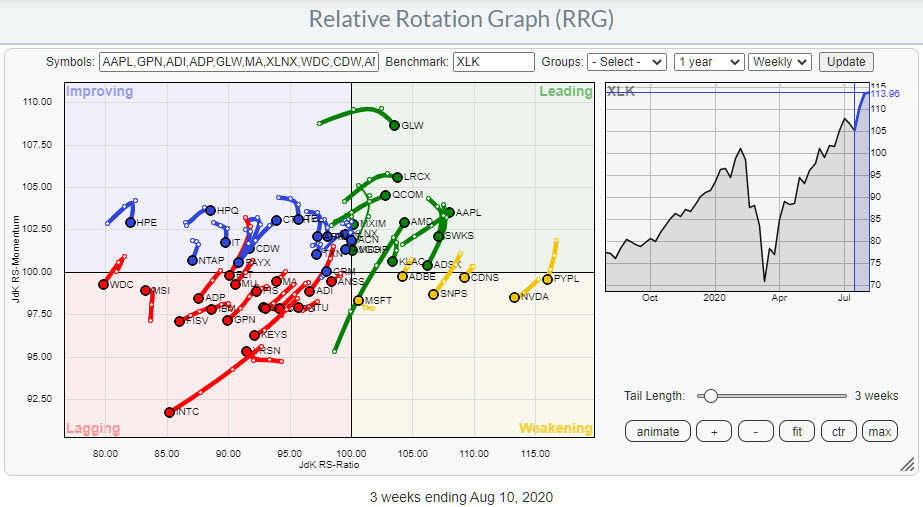Screen dimensions: 923x507
Task: Click the Tail Length slider handle
Action: point(710,396)
